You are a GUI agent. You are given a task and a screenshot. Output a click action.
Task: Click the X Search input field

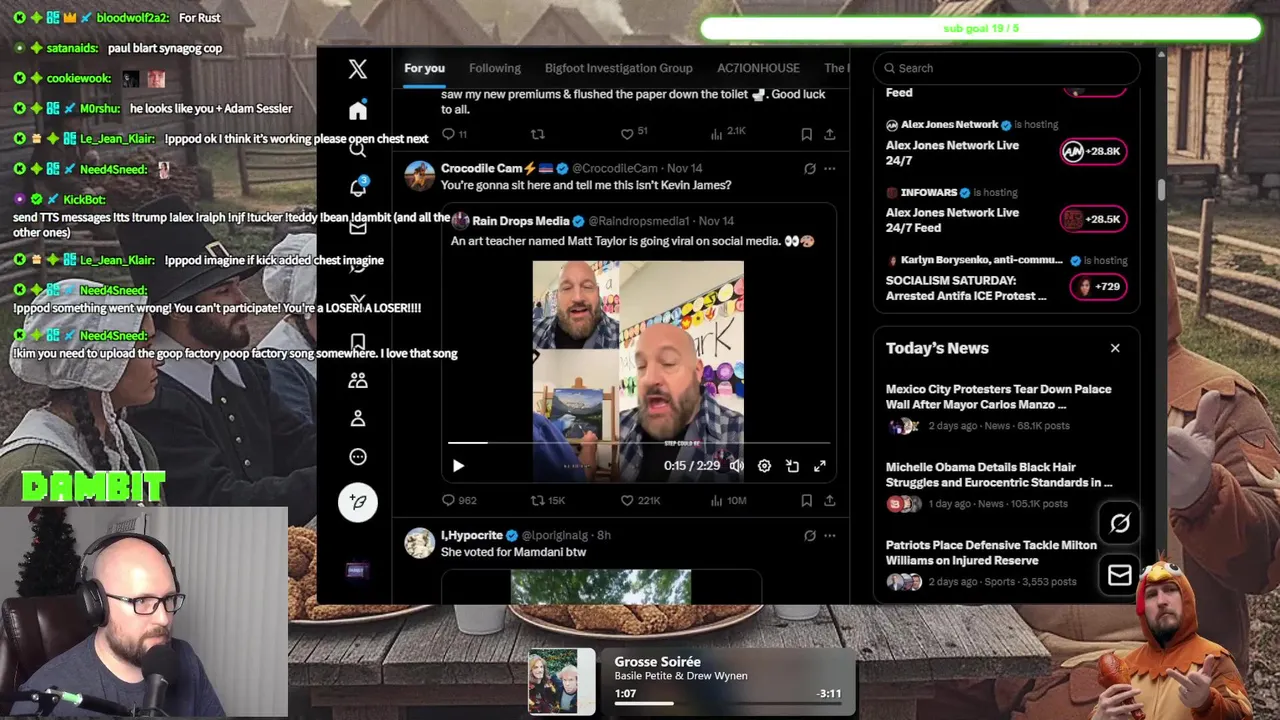1006,68
